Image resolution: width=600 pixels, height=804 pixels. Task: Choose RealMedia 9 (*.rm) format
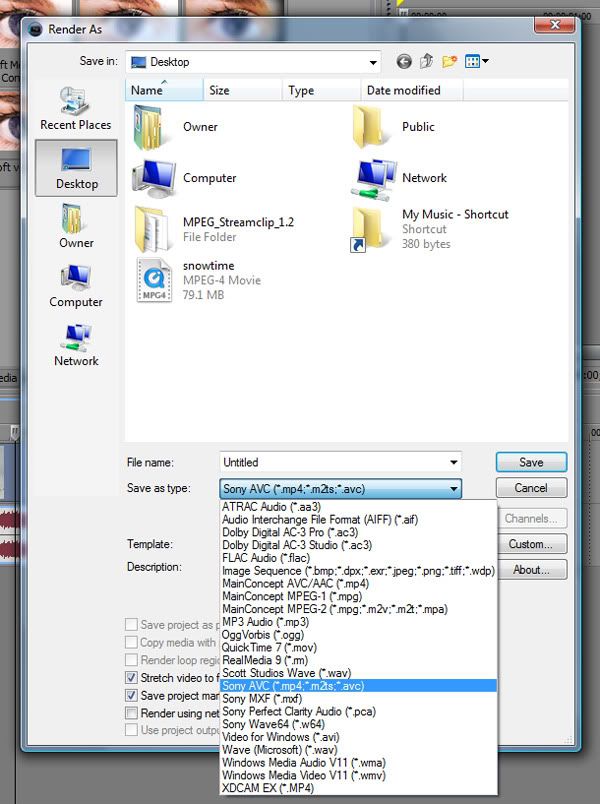point(358,660)
